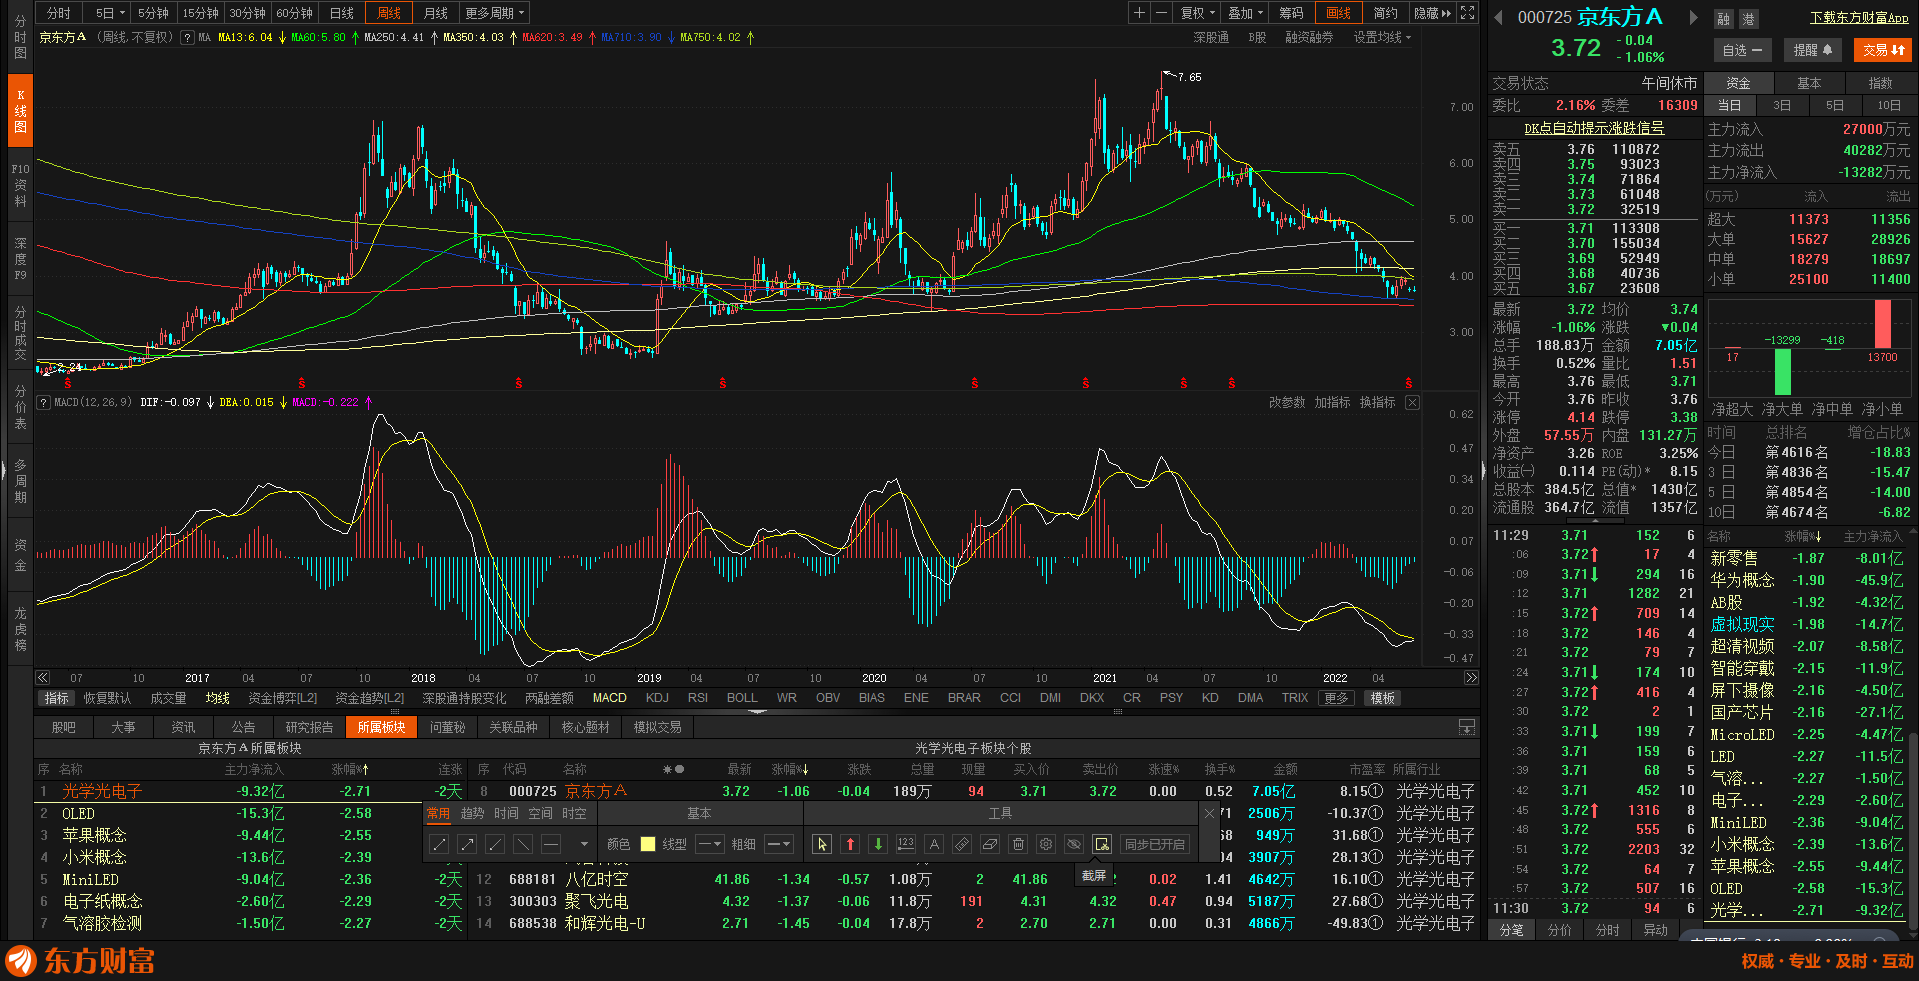Screen dimensions: 1919x981
Task: Open MA indicator help question icon
Action: (x=187, y=38)
